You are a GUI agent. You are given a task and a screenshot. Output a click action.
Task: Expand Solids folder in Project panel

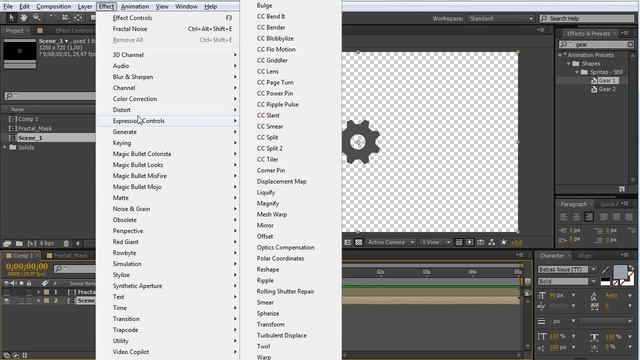point(5,147)
